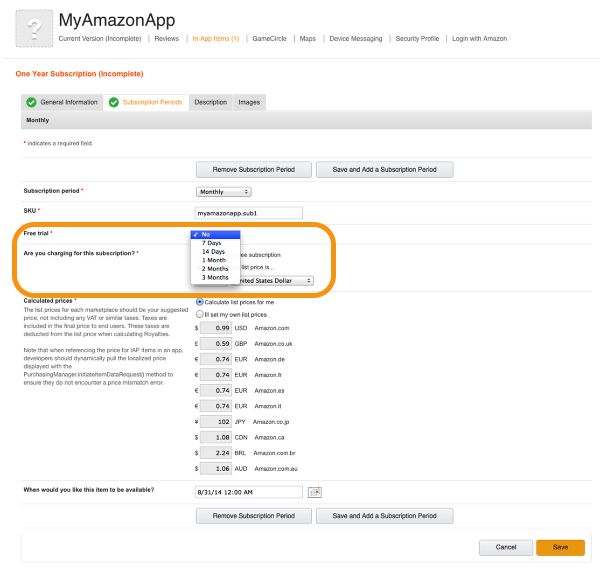
Task: Switch to General Information tab
Action: pos(62,102)
